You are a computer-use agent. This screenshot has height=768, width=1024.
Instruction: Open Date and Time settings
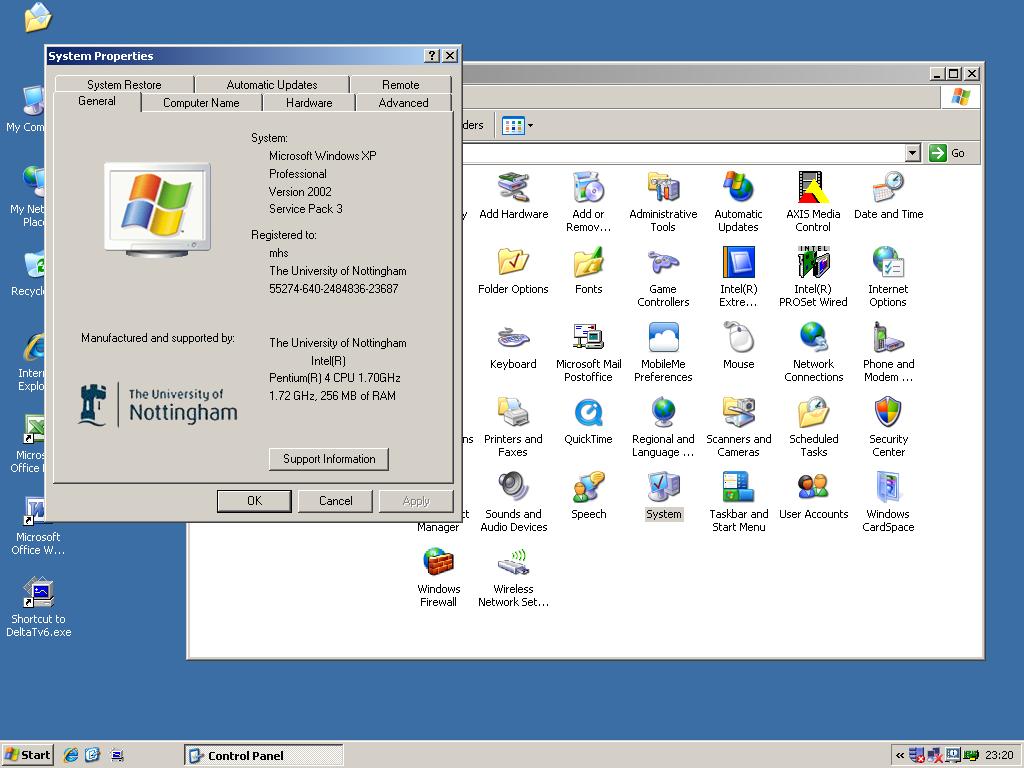pos(888,196)
